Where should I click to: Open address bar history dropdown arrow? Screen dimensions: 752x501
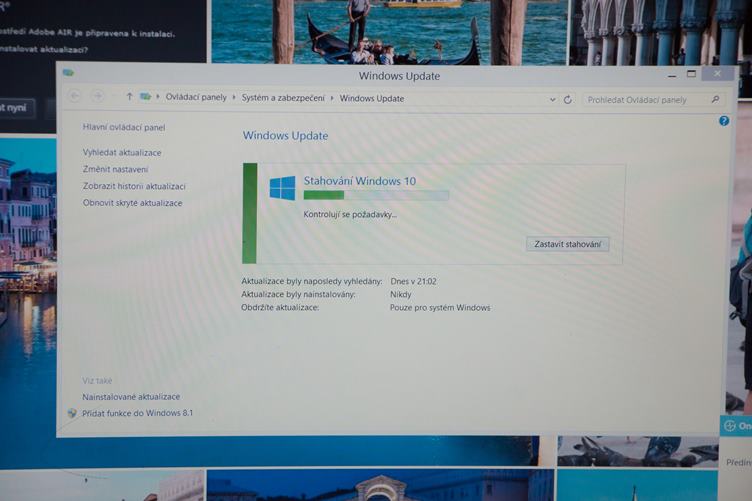coord(552,100)
